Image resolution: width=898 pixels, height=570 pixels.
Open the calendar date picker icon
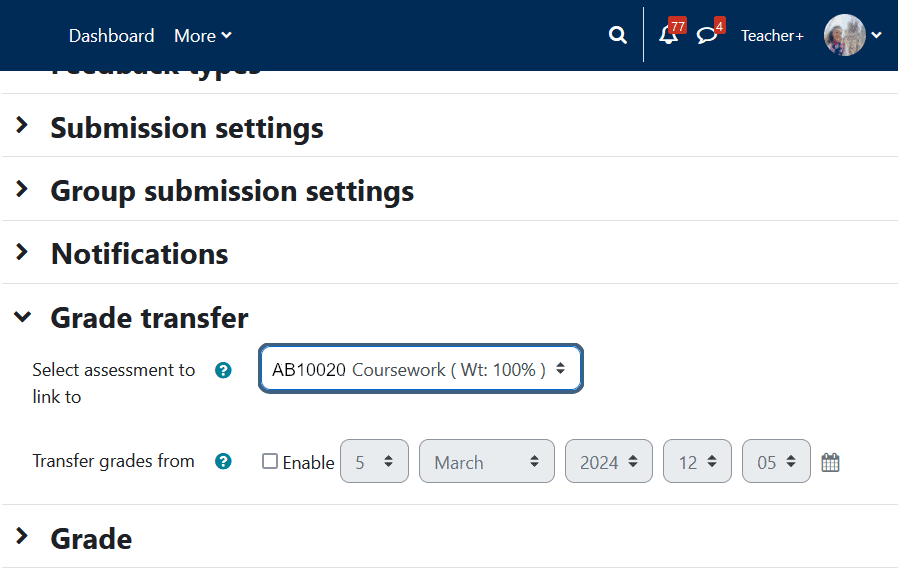830,462
